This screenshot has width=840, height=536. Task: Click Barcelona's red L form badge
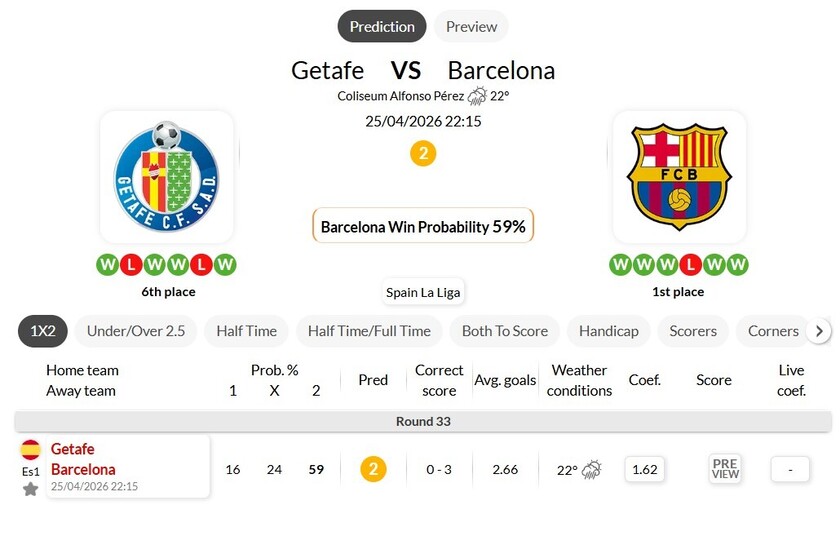coord(689,265)
